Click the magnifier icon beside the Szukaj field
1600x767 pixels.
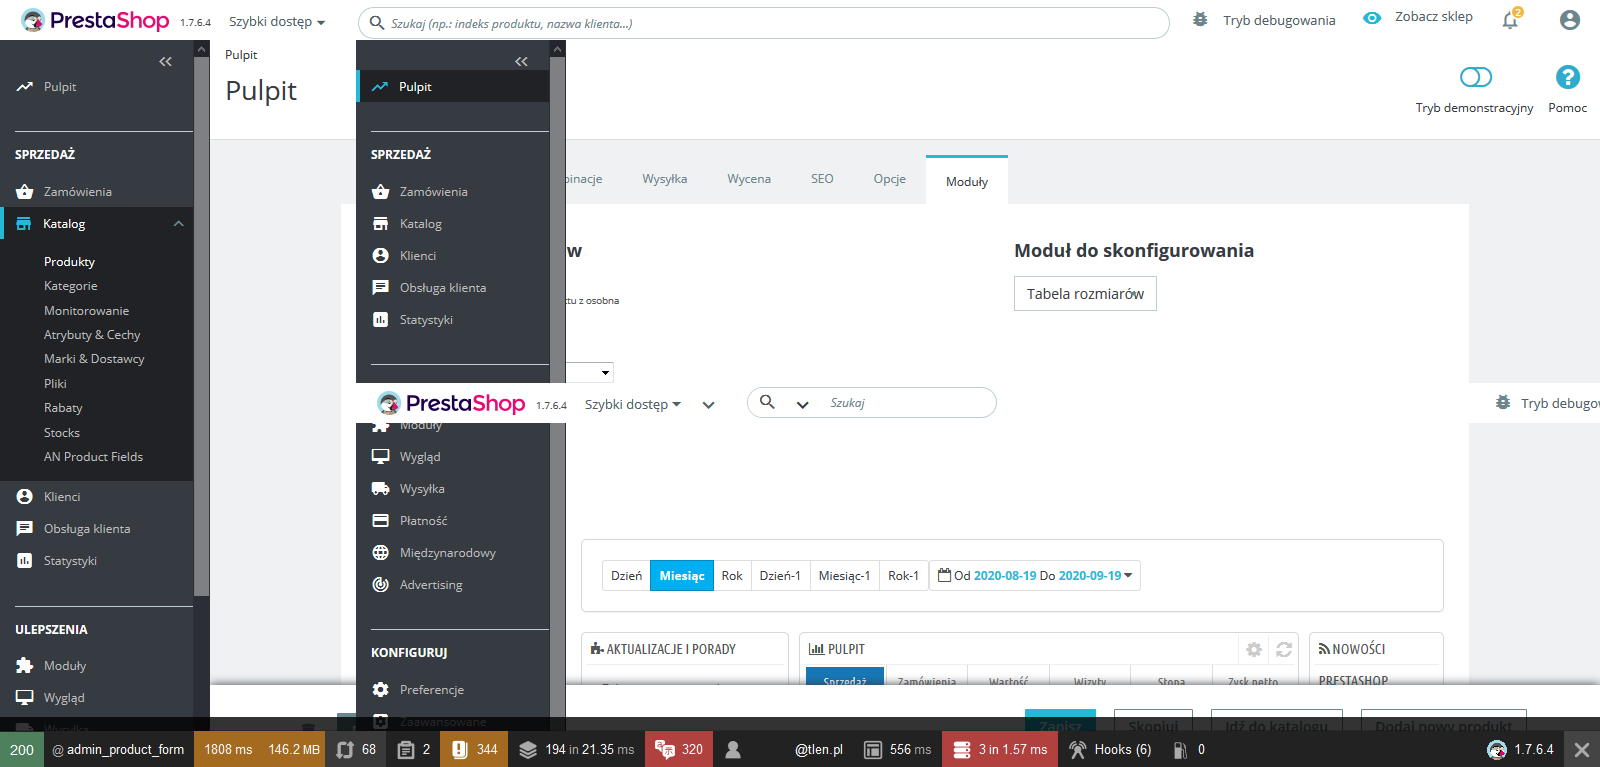coord(767,402)
